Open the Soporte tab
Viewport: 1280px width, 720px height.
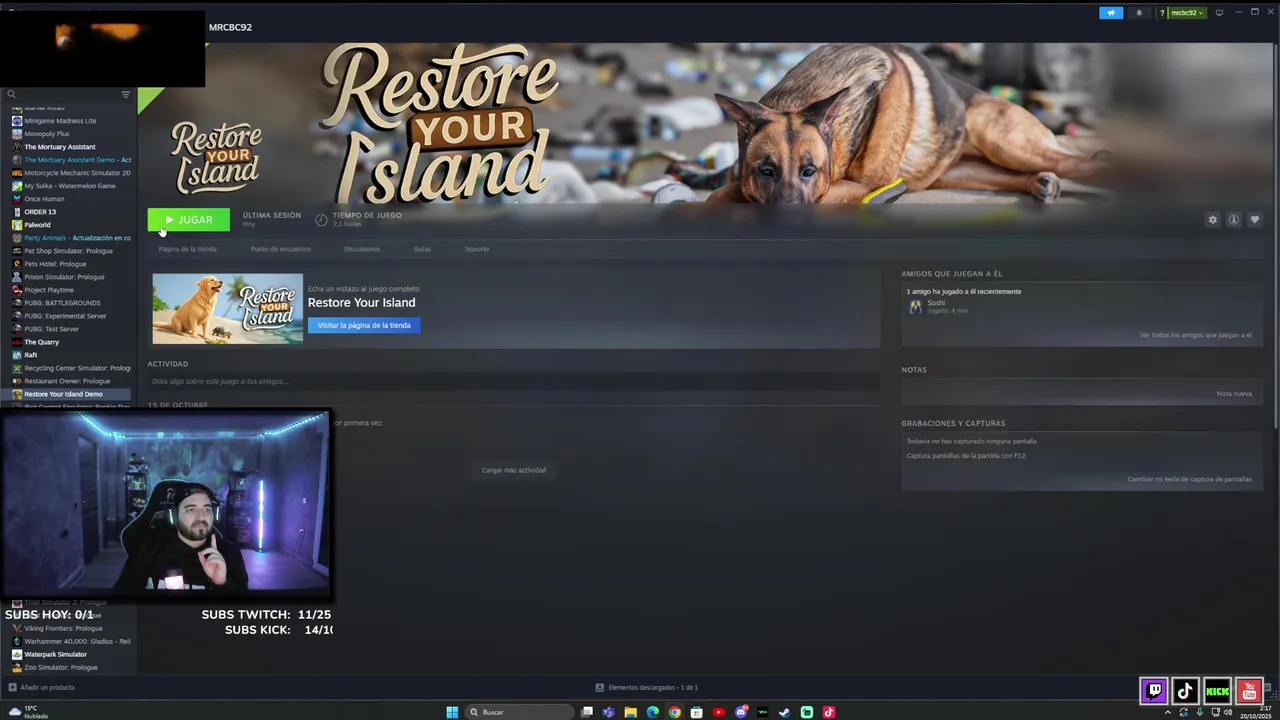pos(477,249)
